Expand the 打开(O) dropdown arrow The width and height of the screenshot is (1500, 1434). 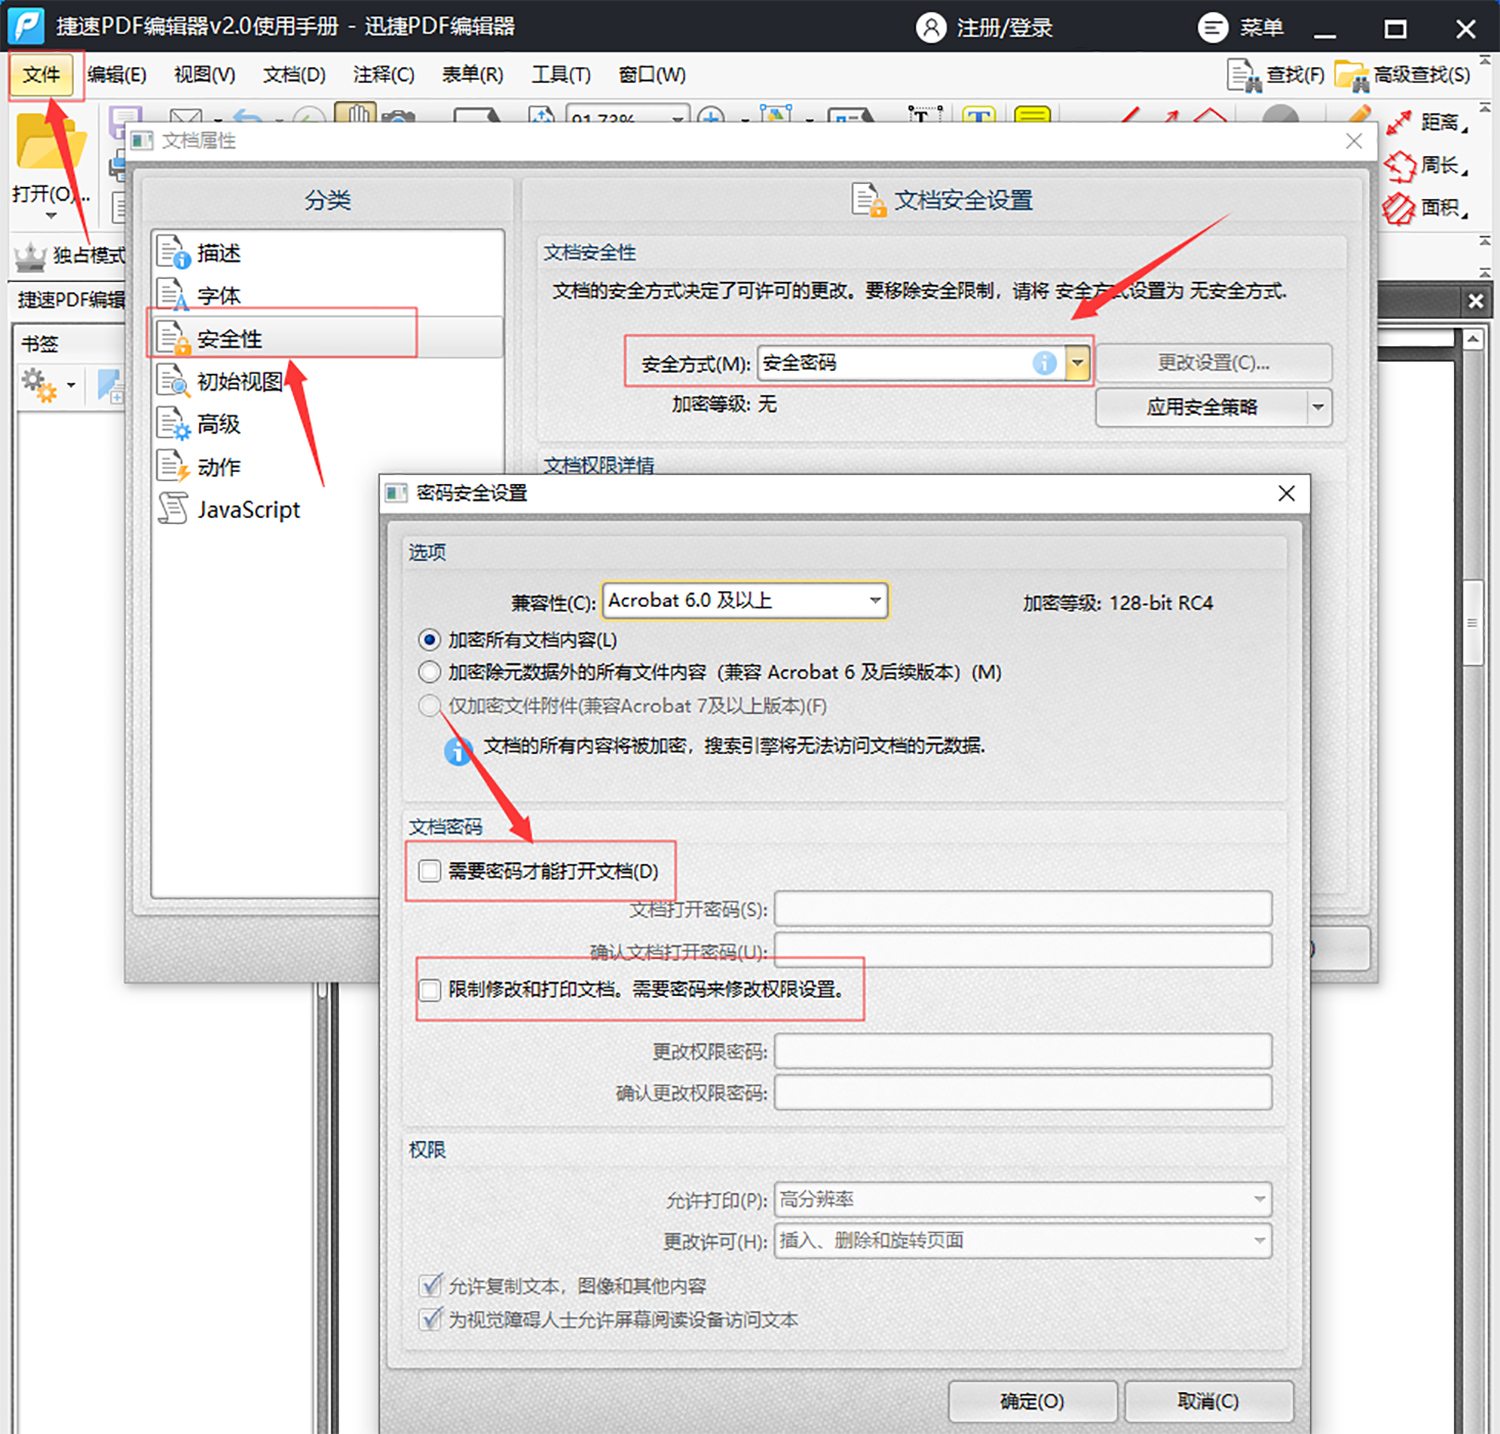(x=51, y=215)
